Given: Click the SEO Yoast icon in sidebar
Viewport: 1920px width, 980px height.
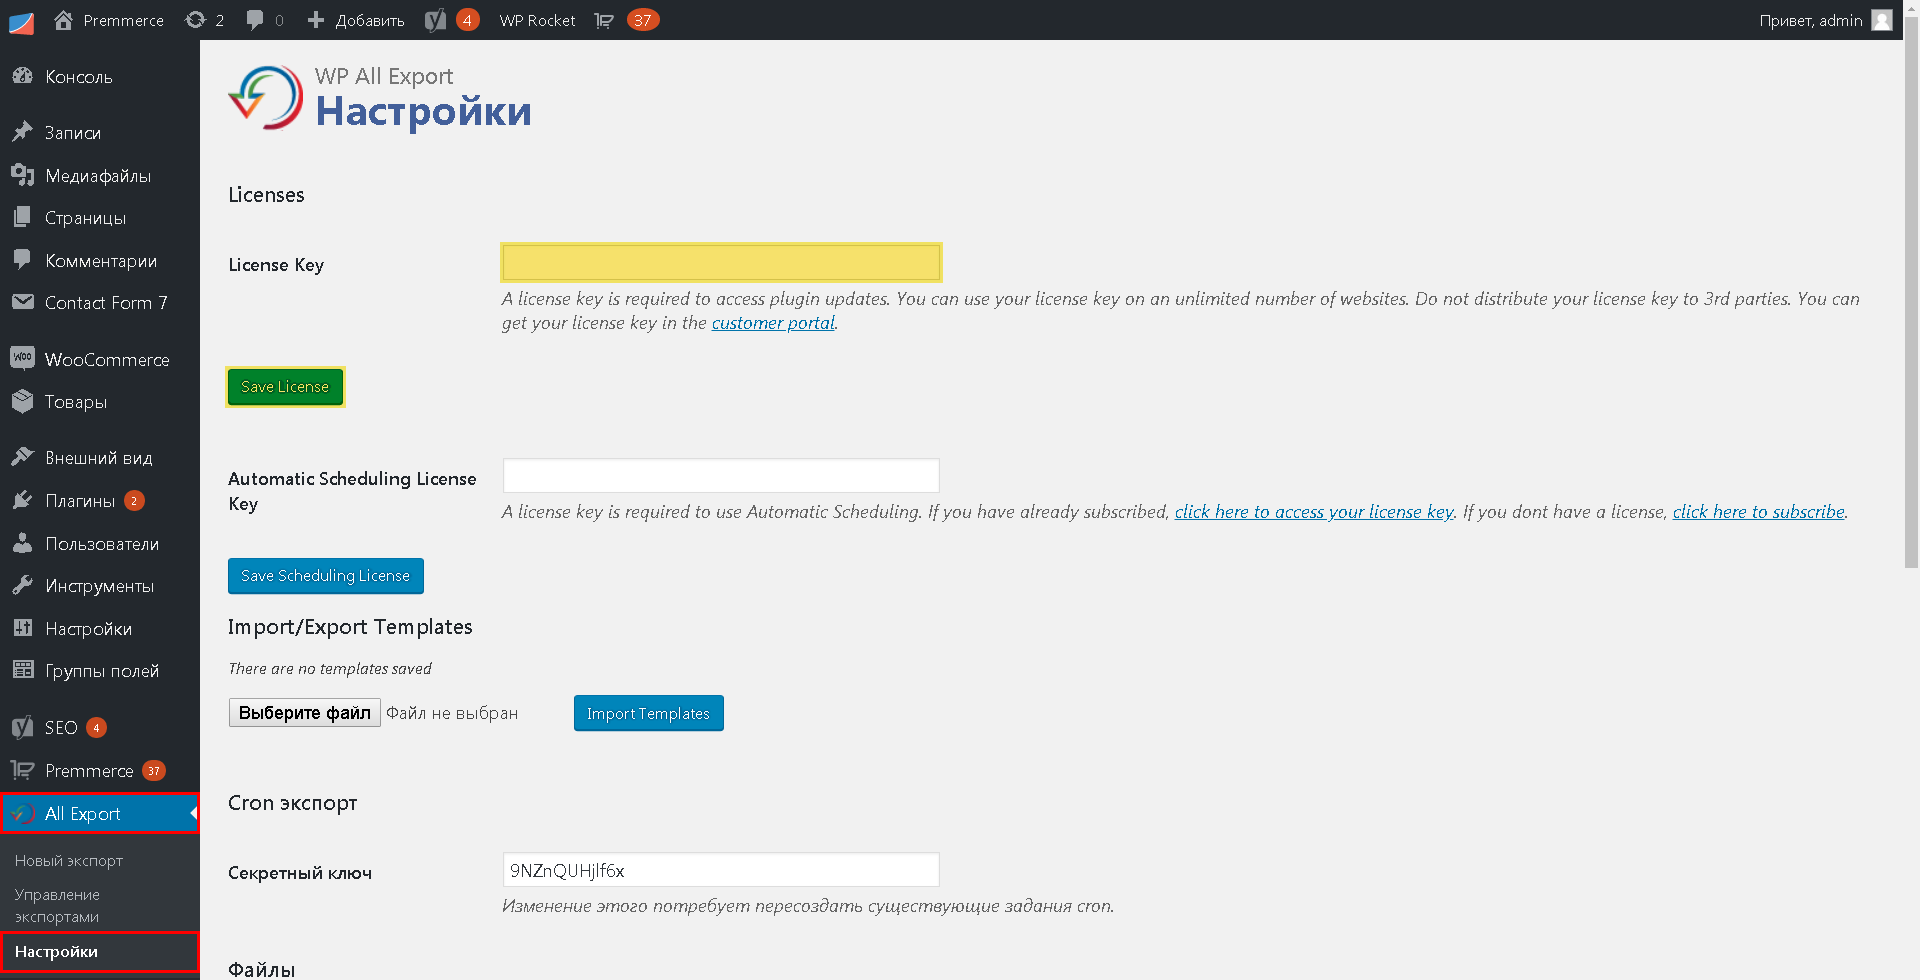Looking at the screenshot, I should (22, 727).
